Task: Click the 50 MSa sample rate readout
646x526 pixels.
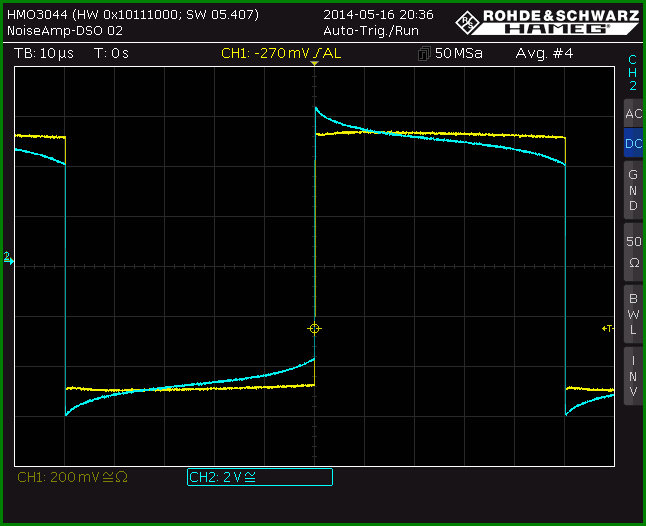Action: [x=459, y=54]
